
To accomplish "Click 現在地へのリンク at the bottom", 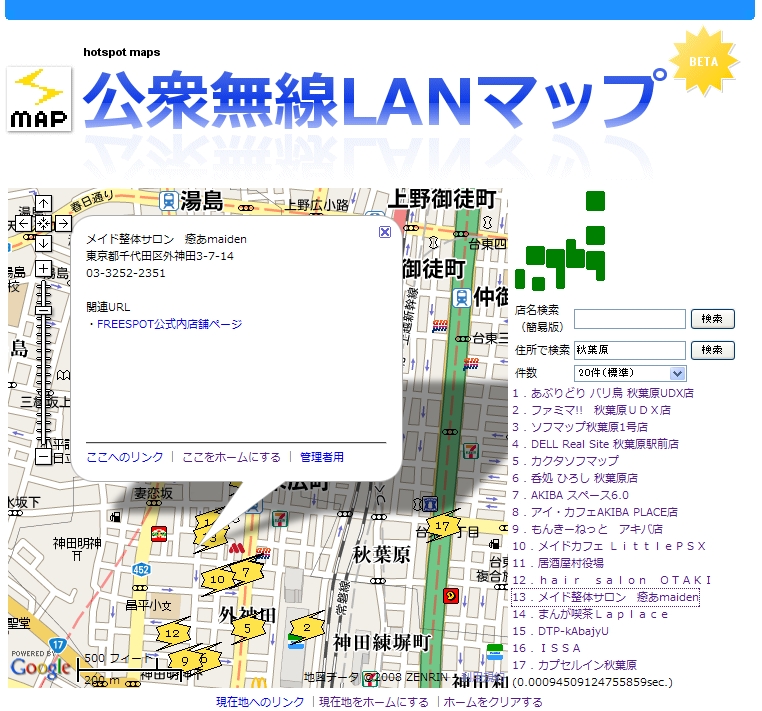I will point(260,702).
